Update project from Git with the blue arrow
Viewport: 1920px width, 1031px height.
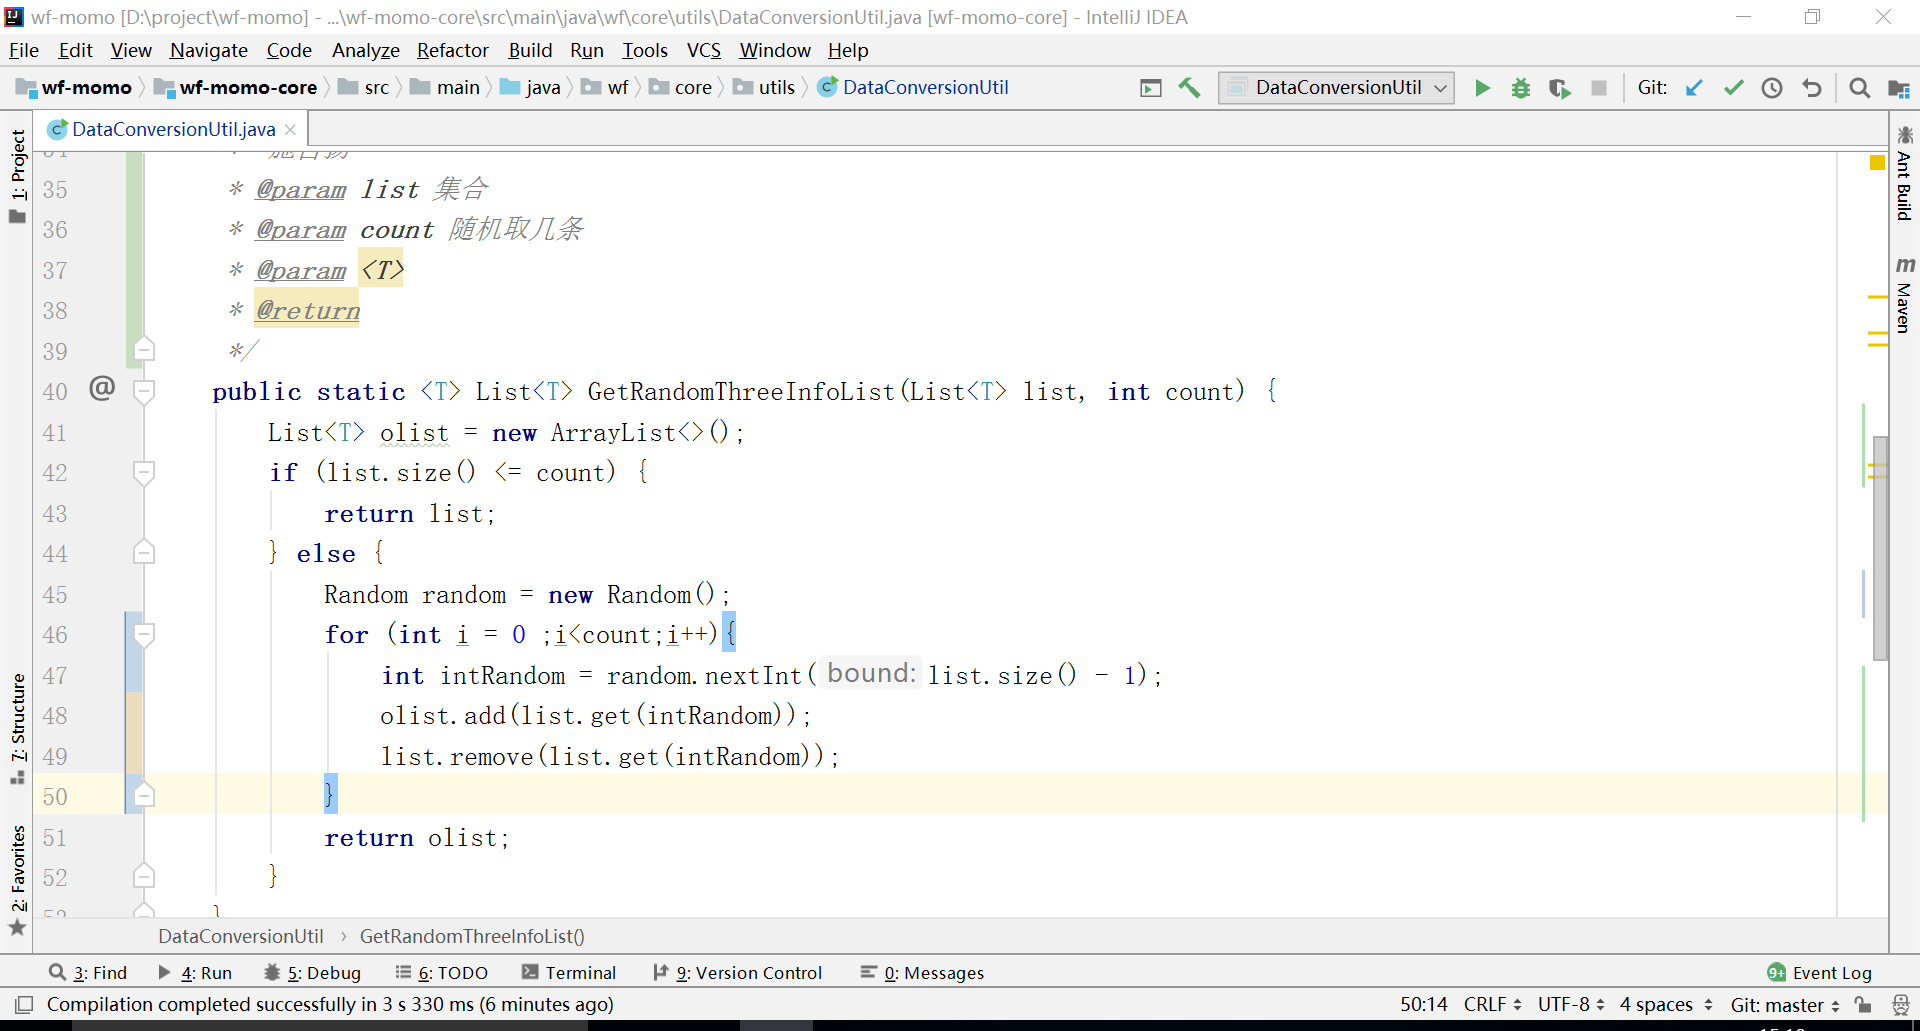click(1694, 88)
